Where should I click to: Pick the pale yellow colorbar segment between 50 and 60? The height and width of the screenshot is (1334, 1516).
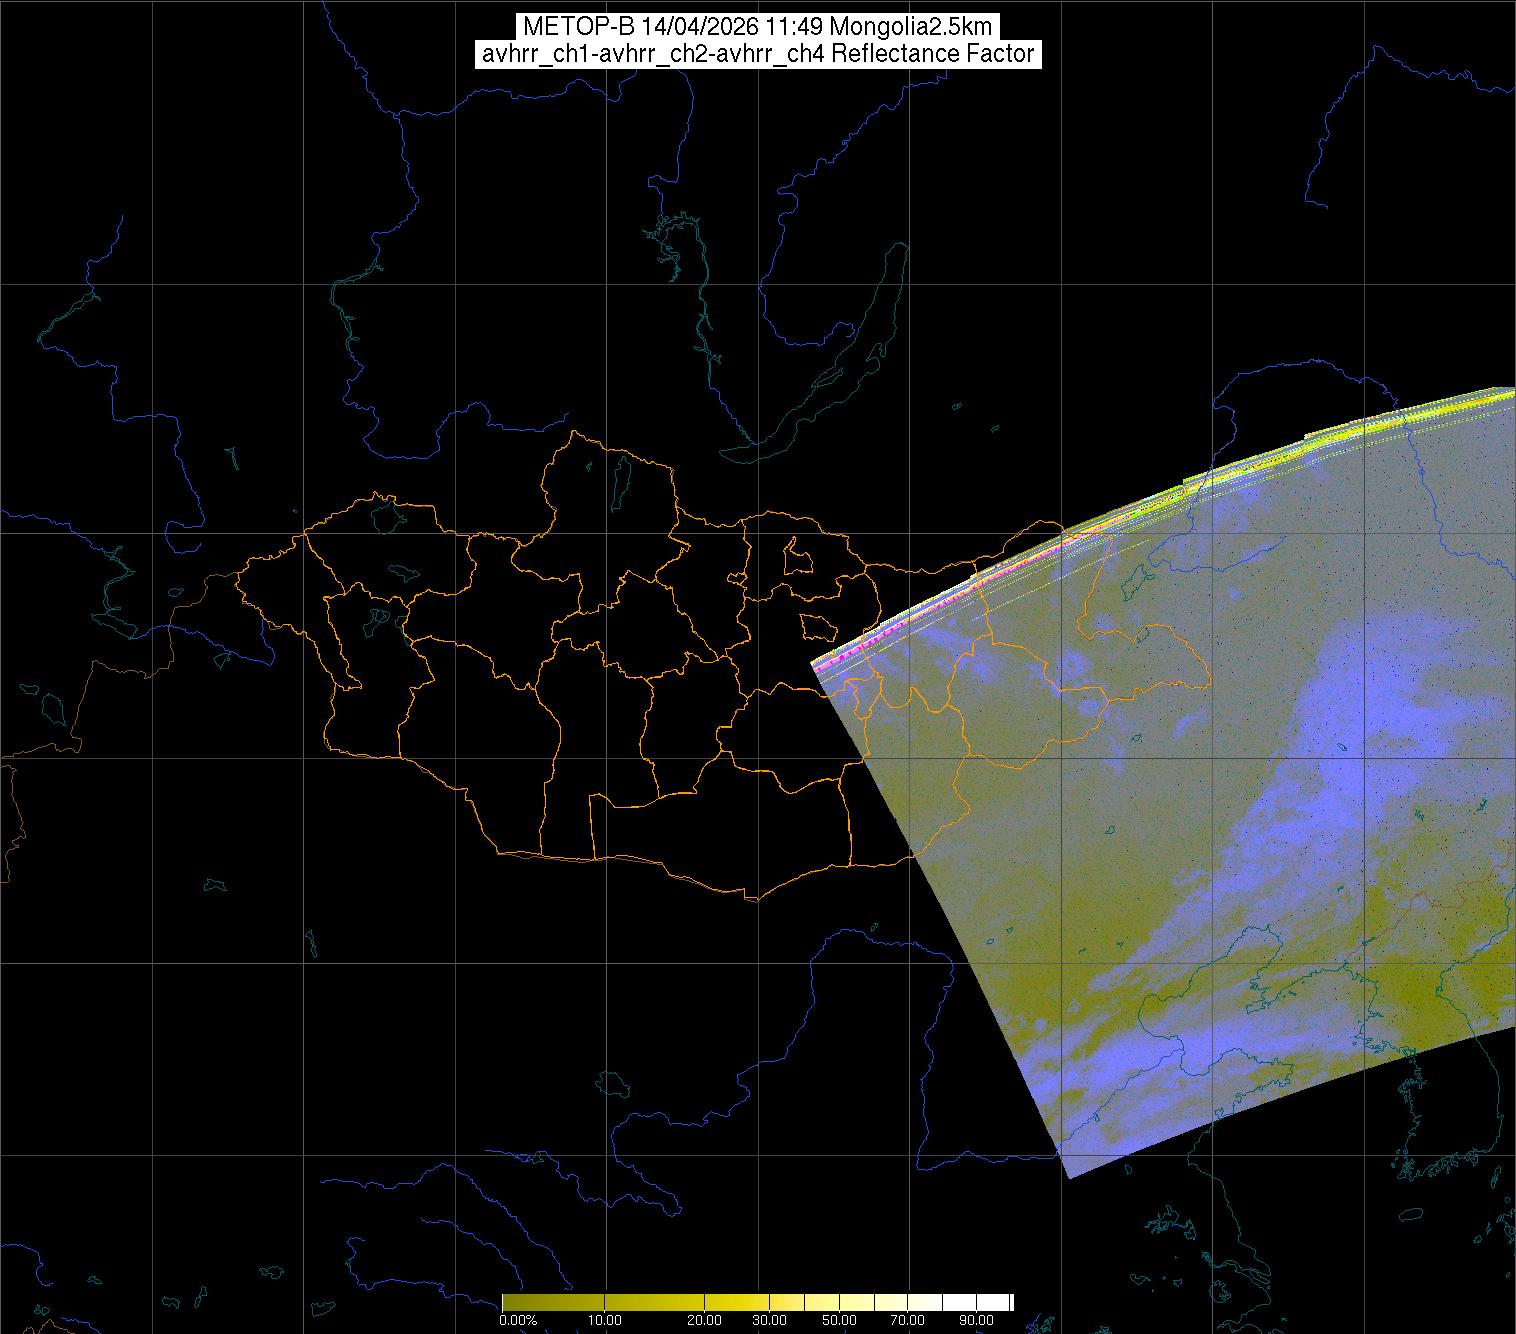click(x=856, y=1302)
